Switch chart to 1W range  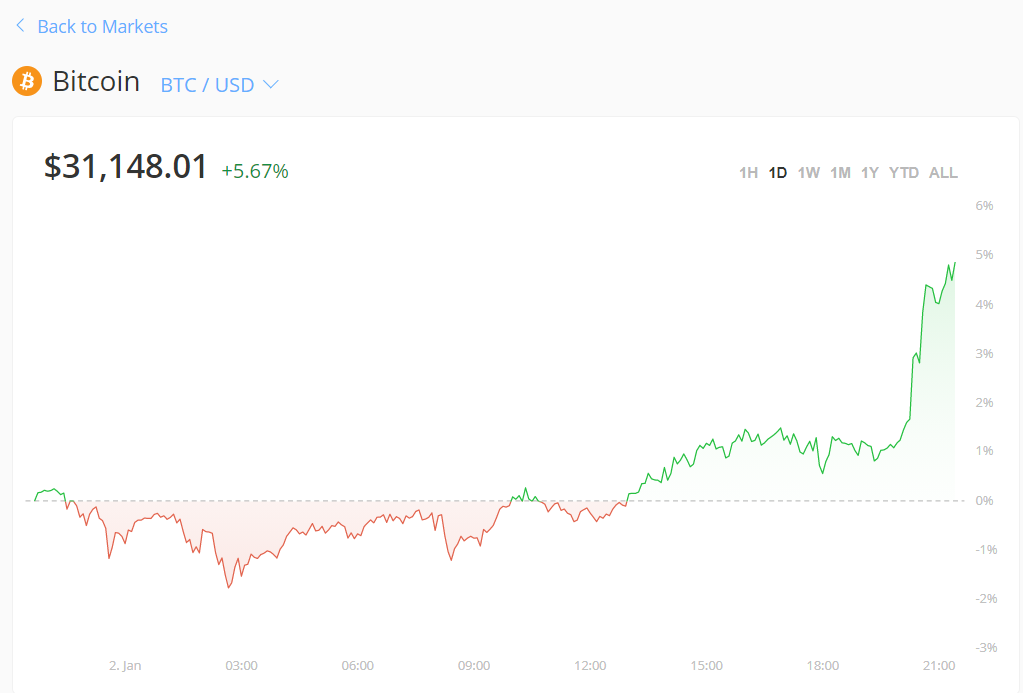click(x=809, y=173)
